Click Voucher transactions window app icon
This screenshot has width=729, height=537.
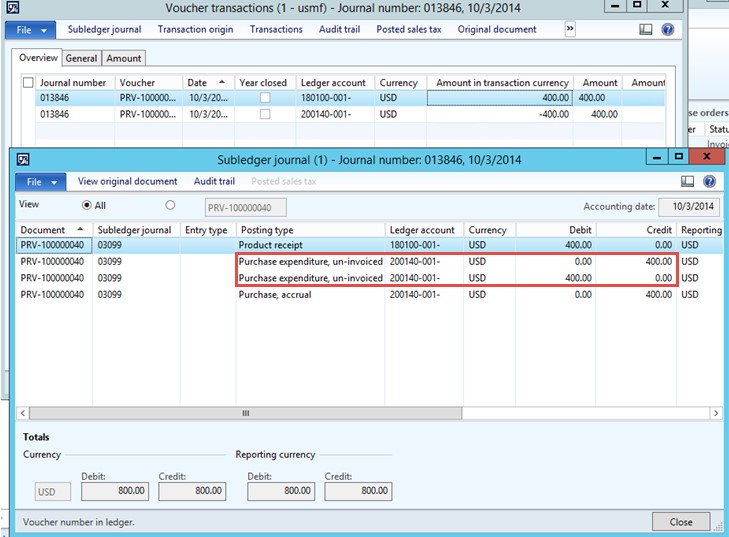pyautogui.click(x=13, y=7)
